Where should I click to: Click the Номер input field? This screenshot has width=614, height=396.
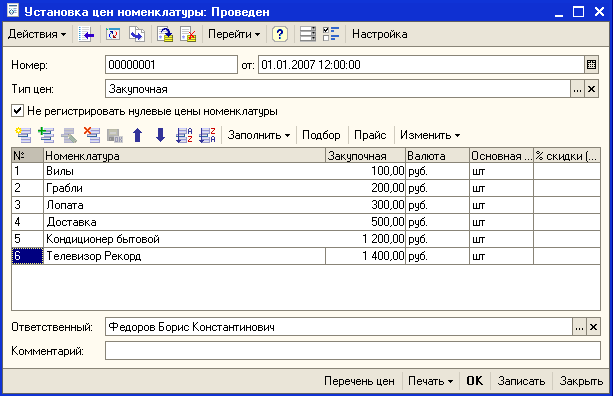click(171, 65)
